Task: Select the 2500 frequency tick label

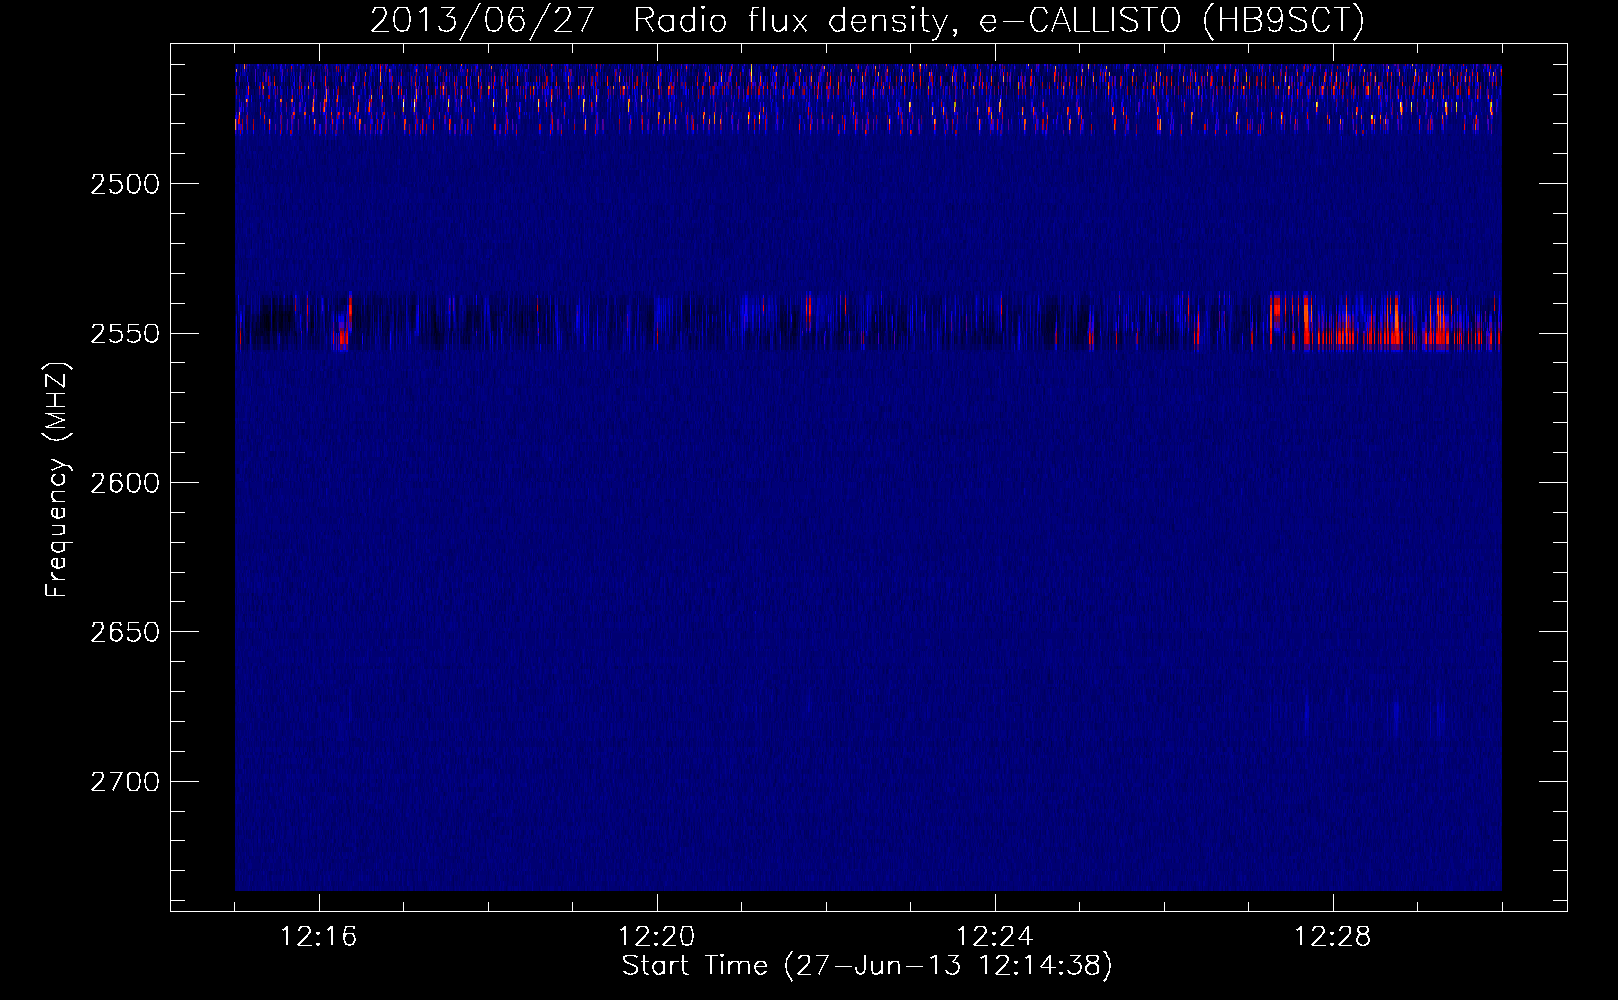Action: click(x=125, y=184)
